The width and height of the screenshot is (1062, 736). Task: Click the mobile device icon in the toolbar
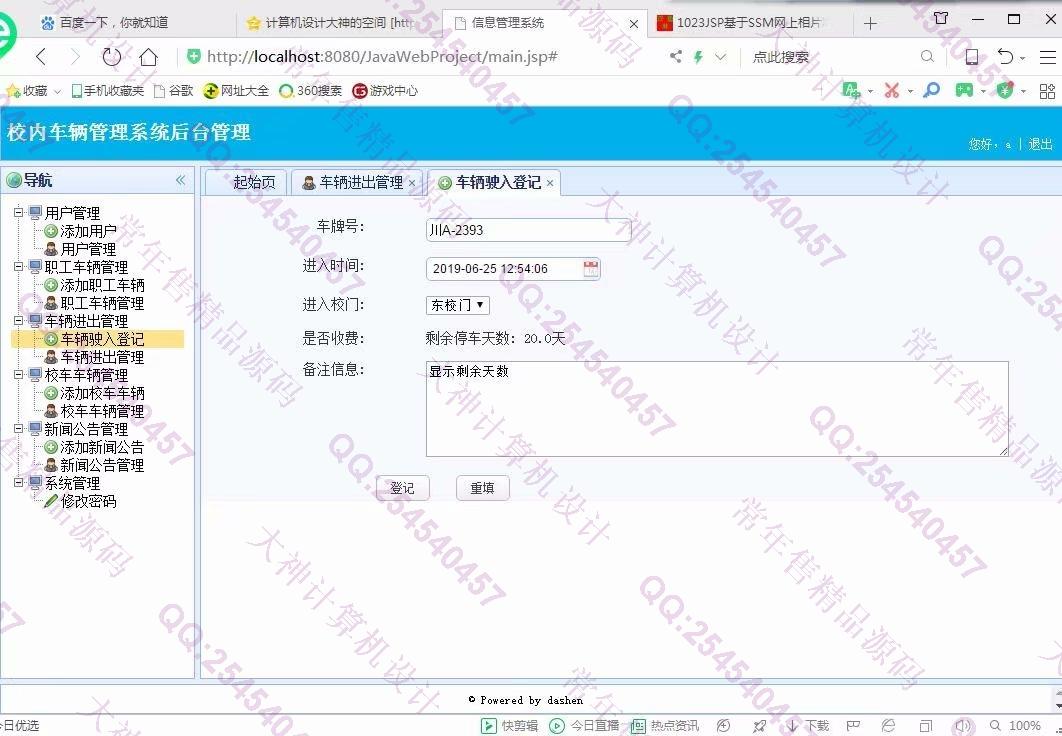pos(971,57)
